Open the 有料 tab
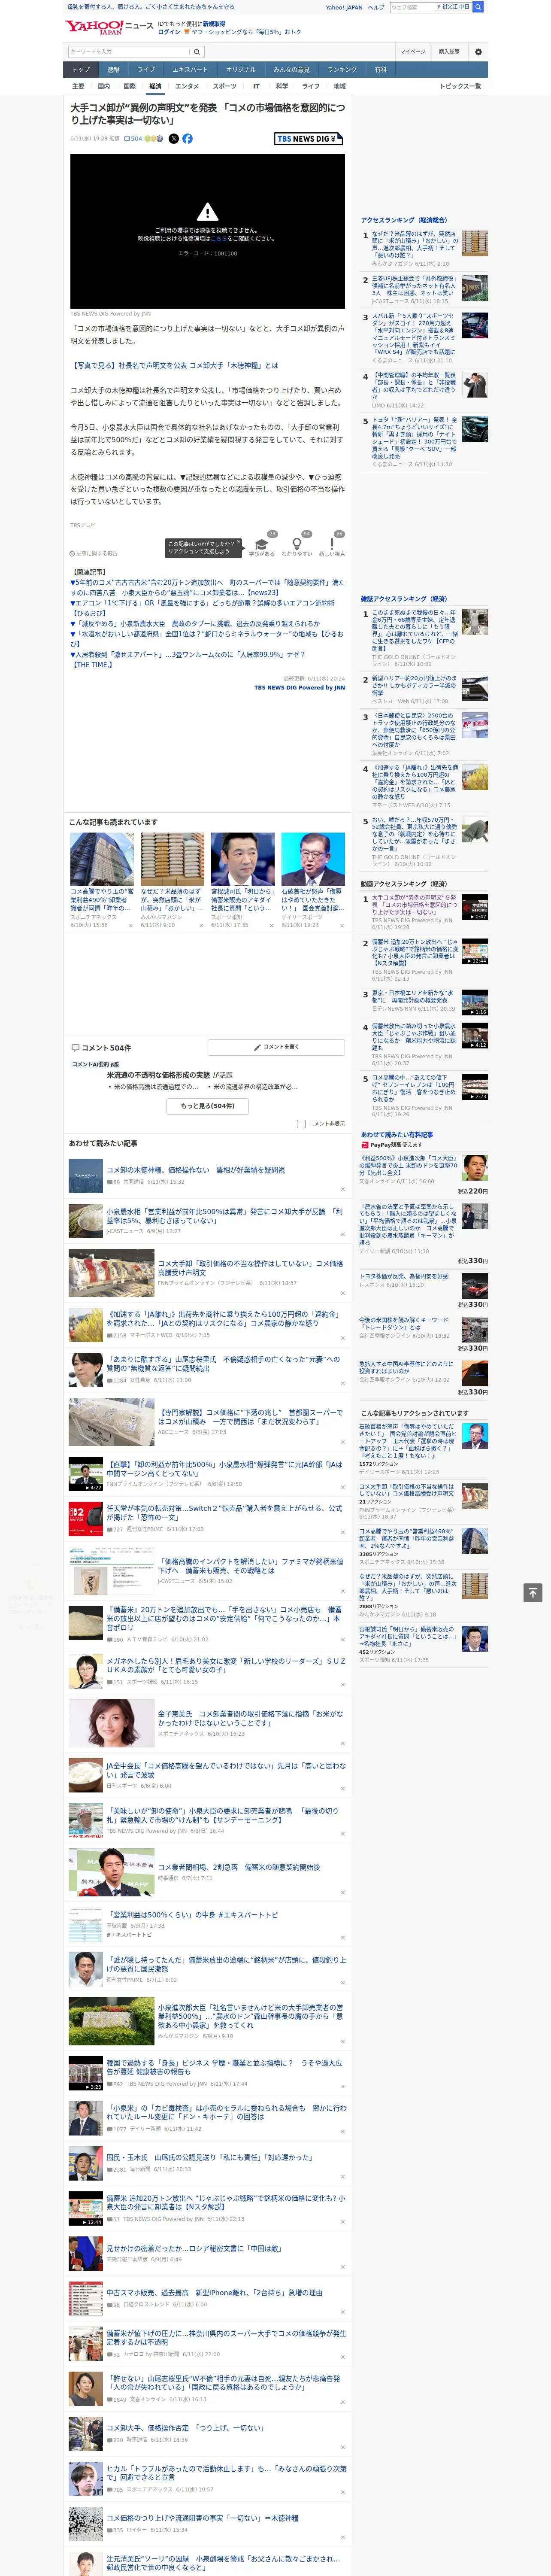551x2576 pixels. click(380, 70)
